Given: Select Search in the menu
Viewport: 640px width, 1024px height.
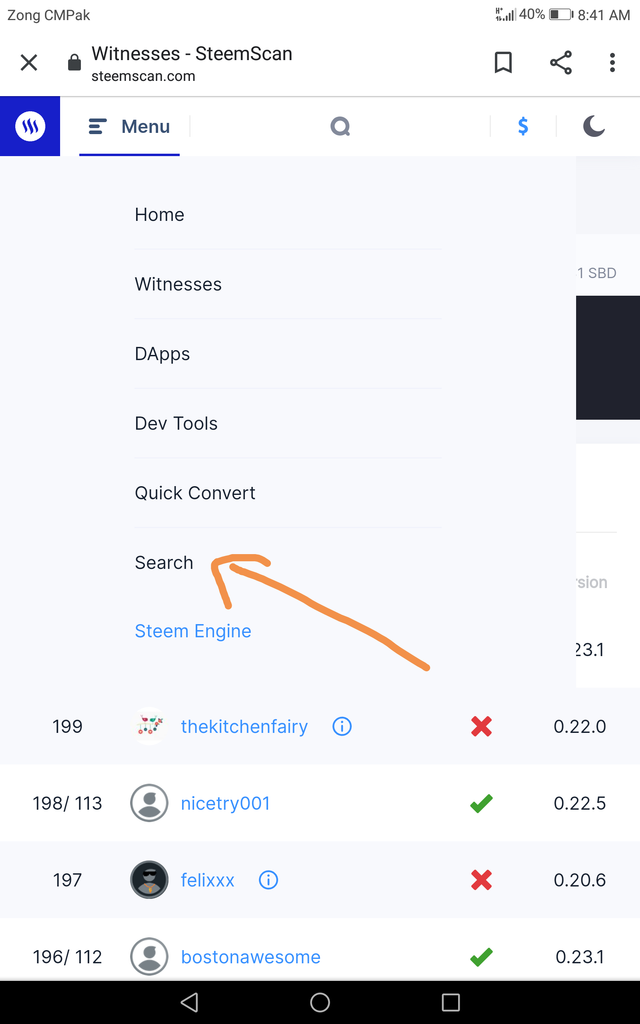Looking at the screenshot, I should [x=164, y=563].
